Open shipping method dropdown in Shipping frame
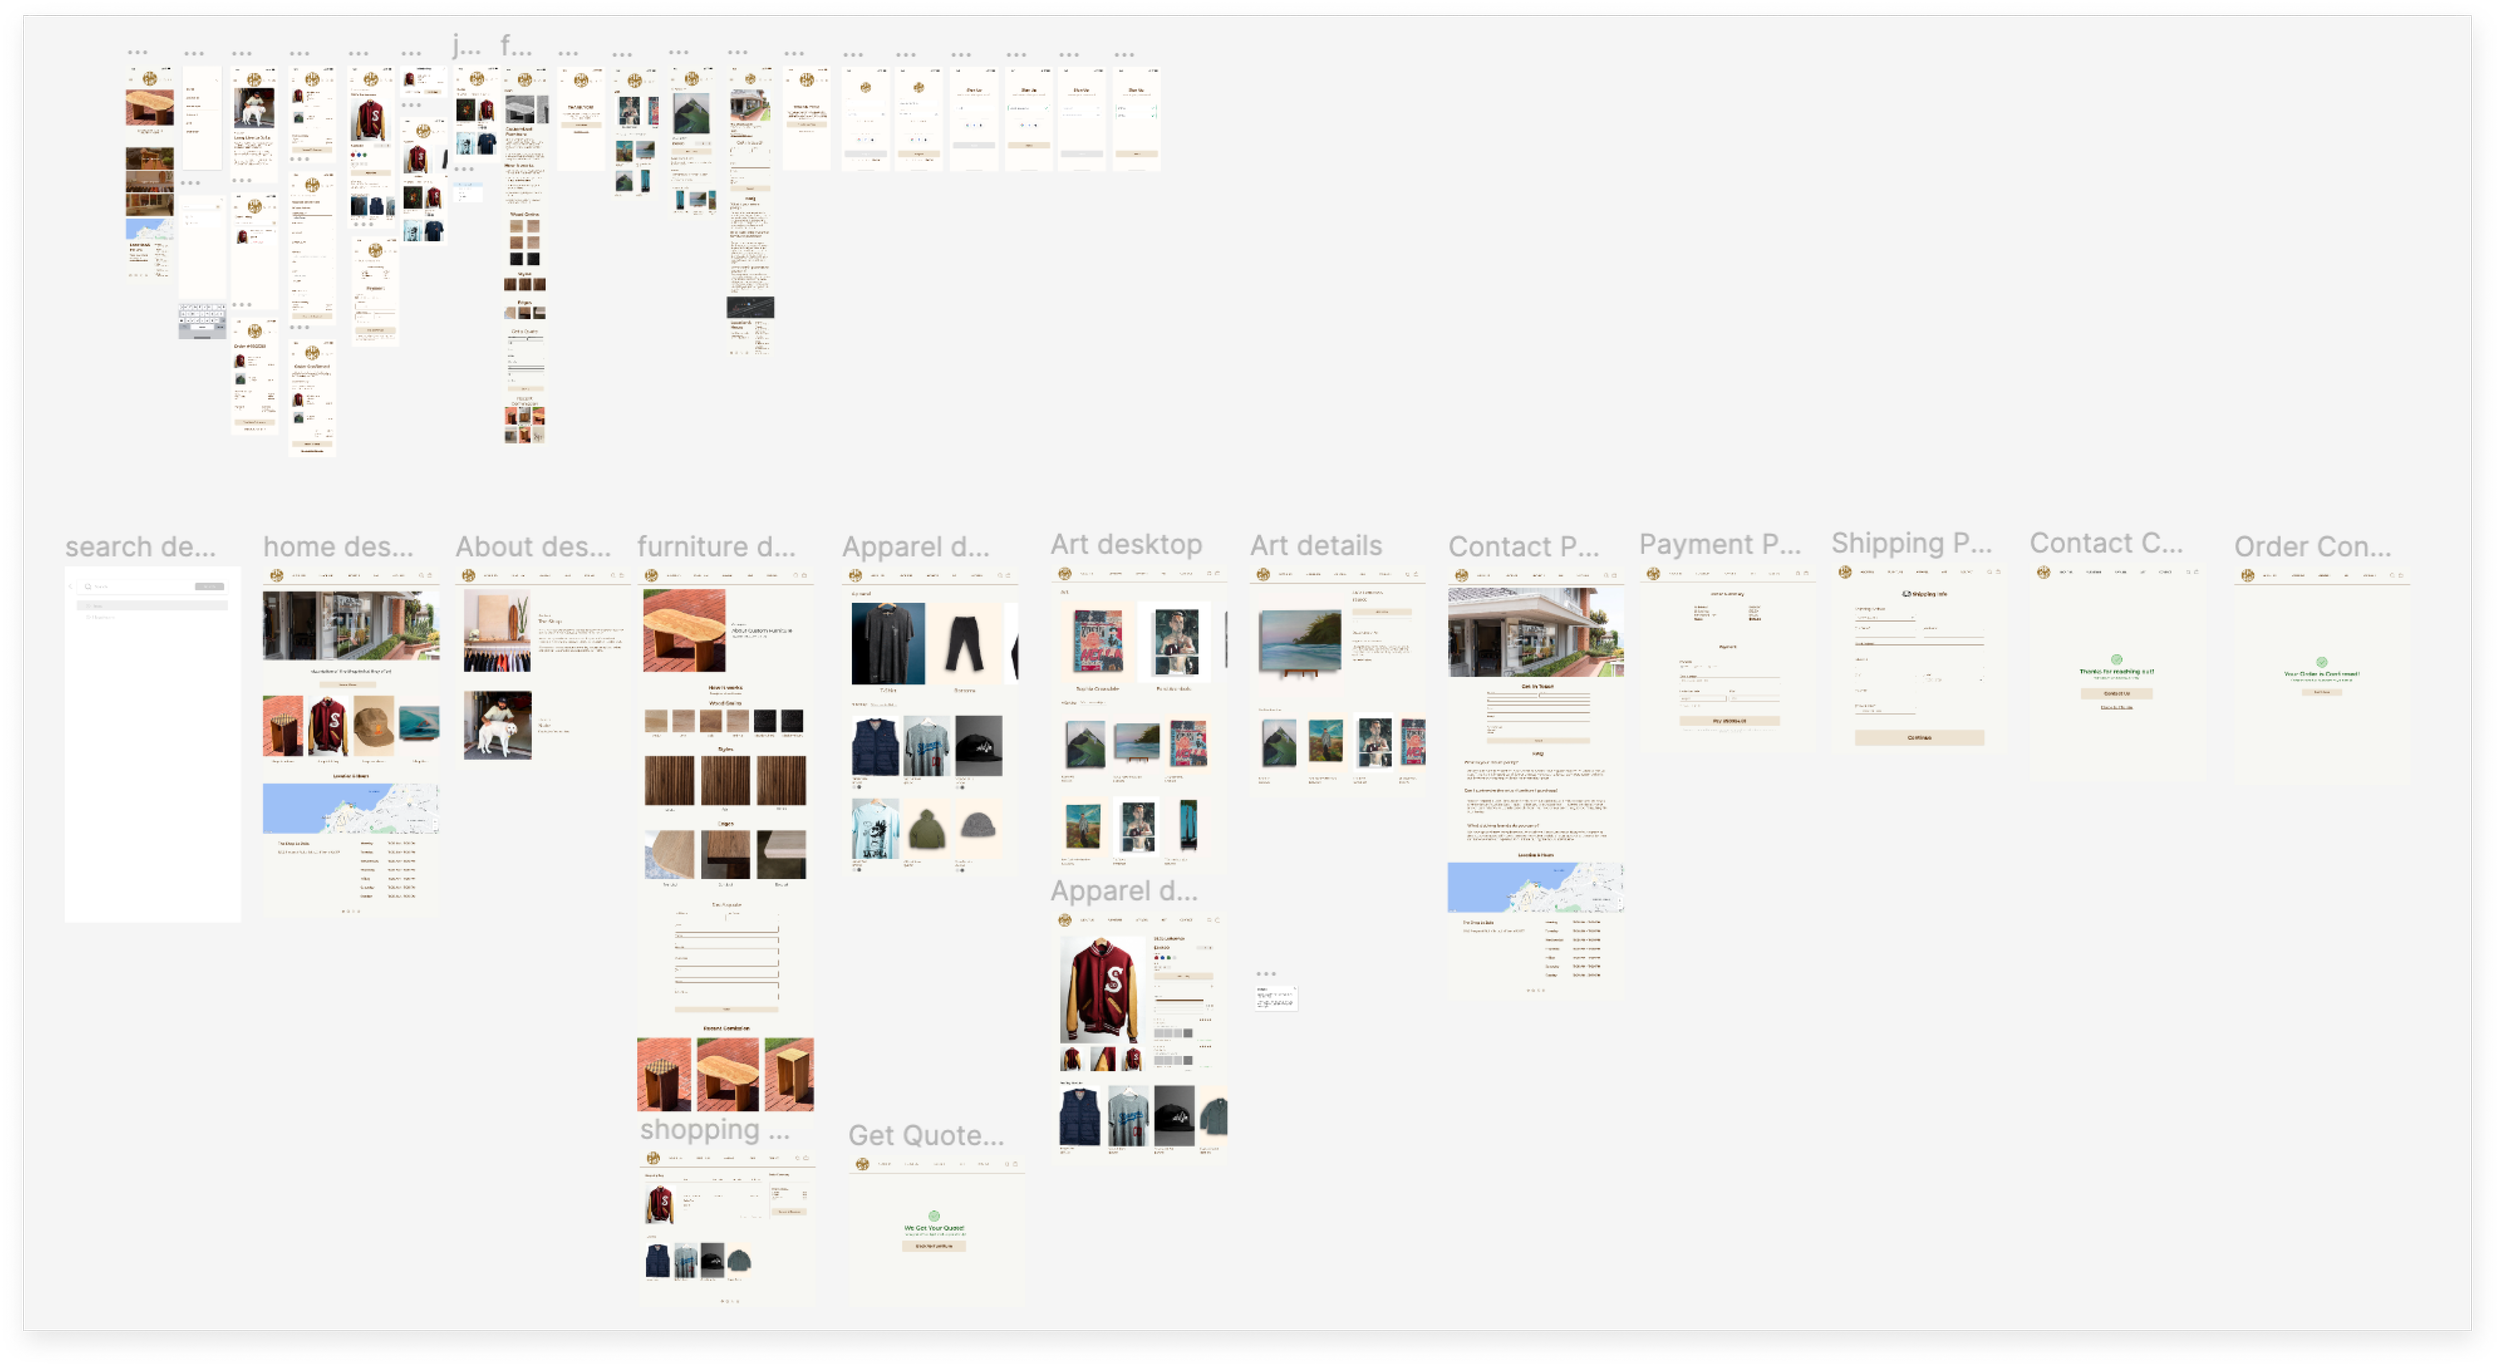The height and width of the screenshot is (1367, 2500). tap(1886, 618)
